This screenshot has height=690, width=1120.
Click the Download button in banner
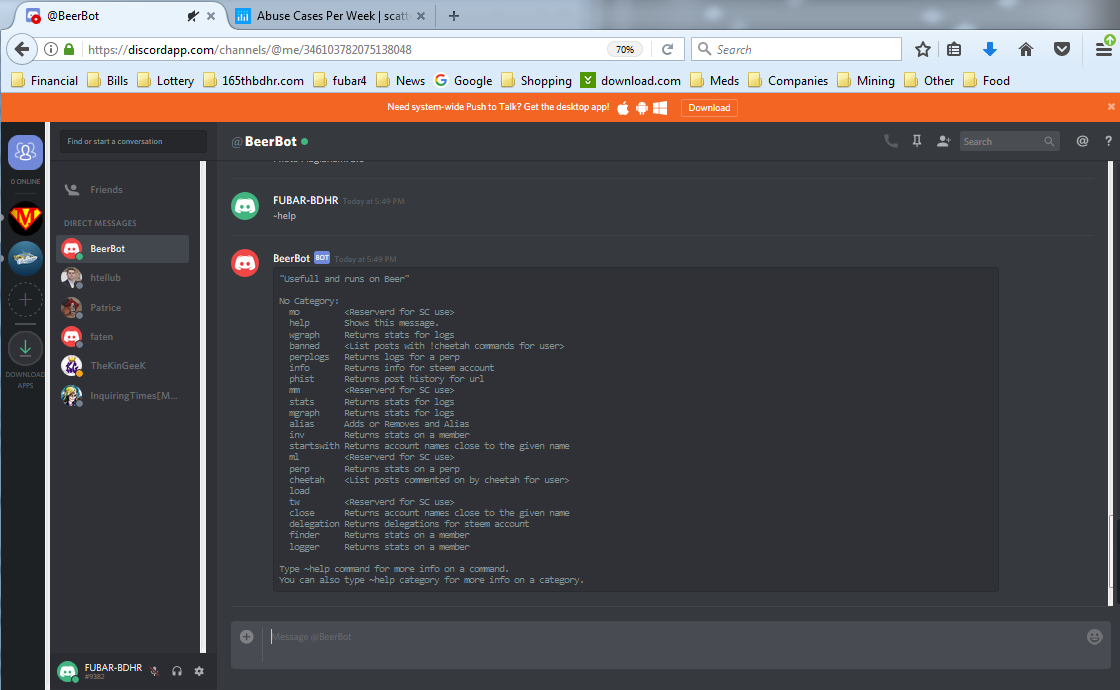point(709,108)
